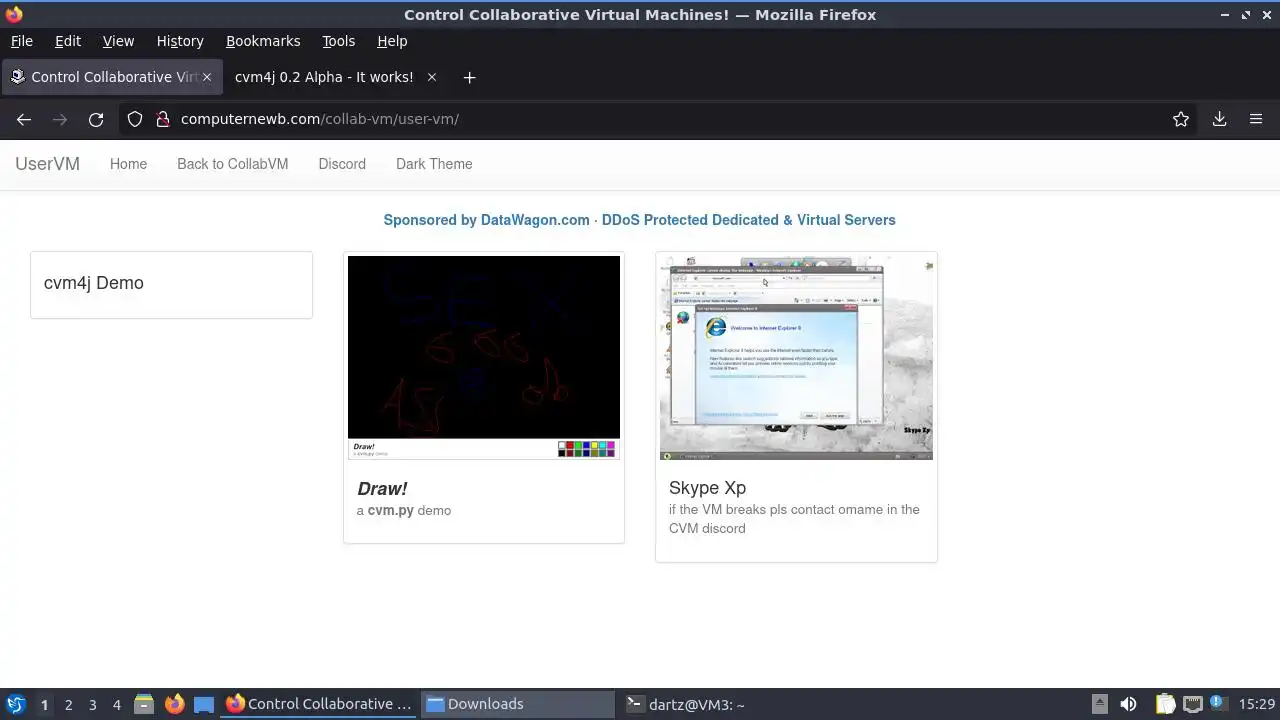1280x720 pixels.
Task: Switch to Firefox window in taskbar
Action: pos(318,704)
